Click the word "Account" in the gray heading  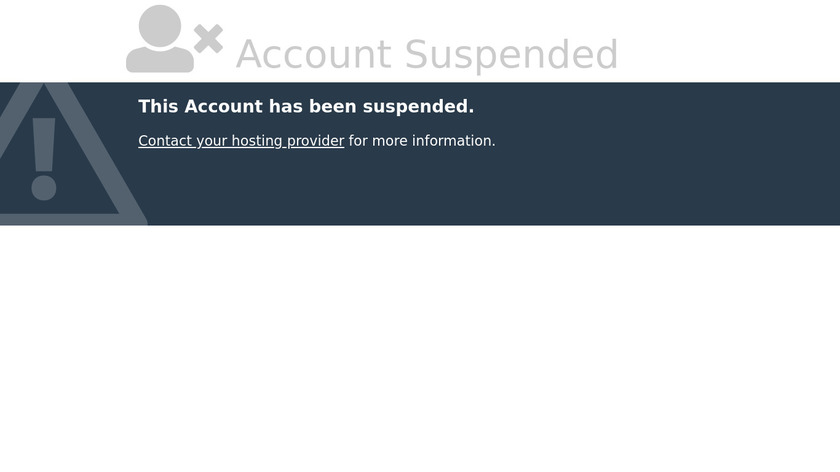pyautogui.click(x=313, y=55)
